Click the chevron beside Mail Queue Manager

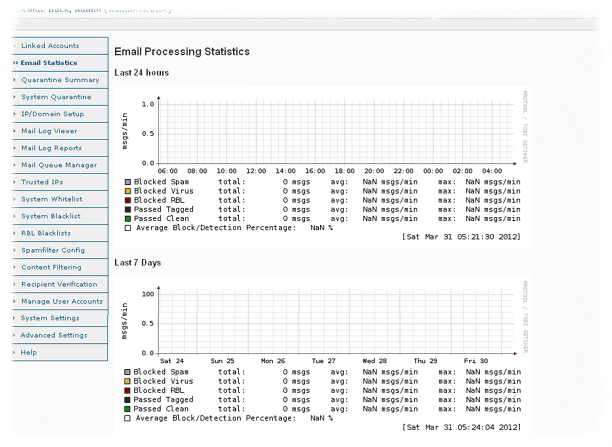click(x=14, y=165)
